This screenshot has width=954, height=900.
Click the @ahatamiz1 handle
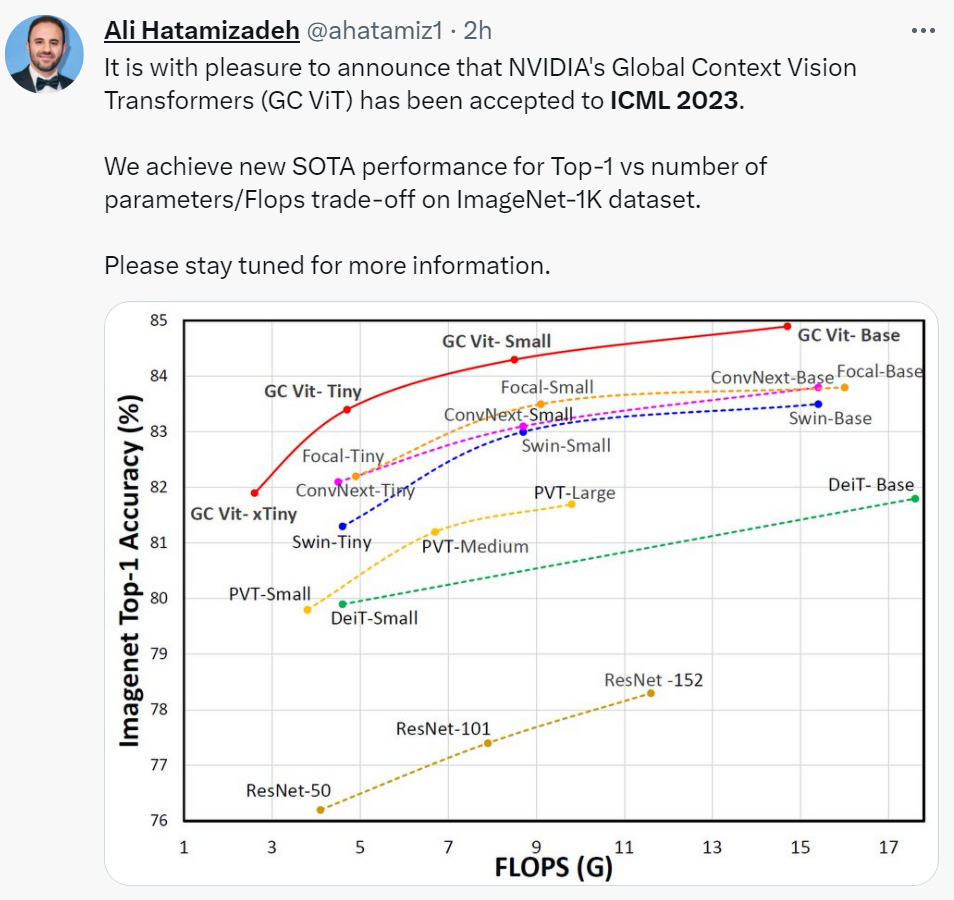(374, 31)
